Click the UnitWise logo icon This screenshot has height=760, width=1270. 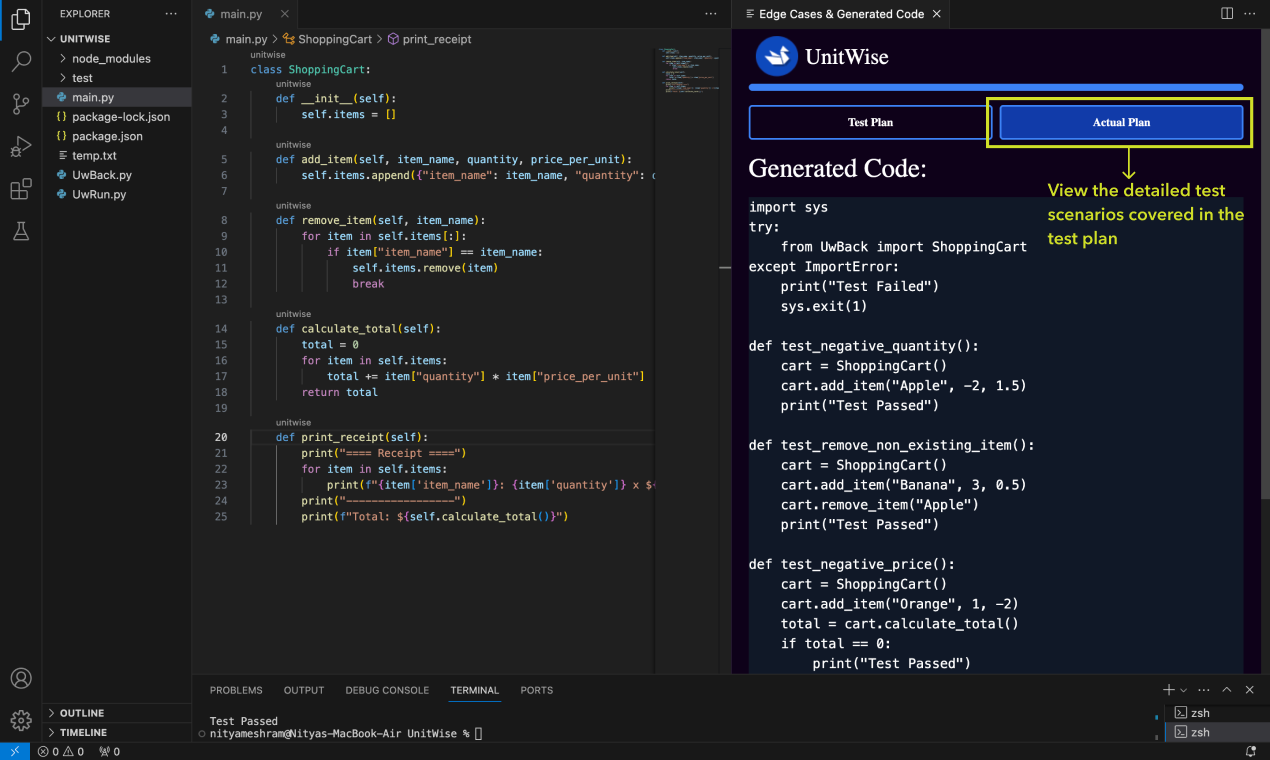coord(777,57)
